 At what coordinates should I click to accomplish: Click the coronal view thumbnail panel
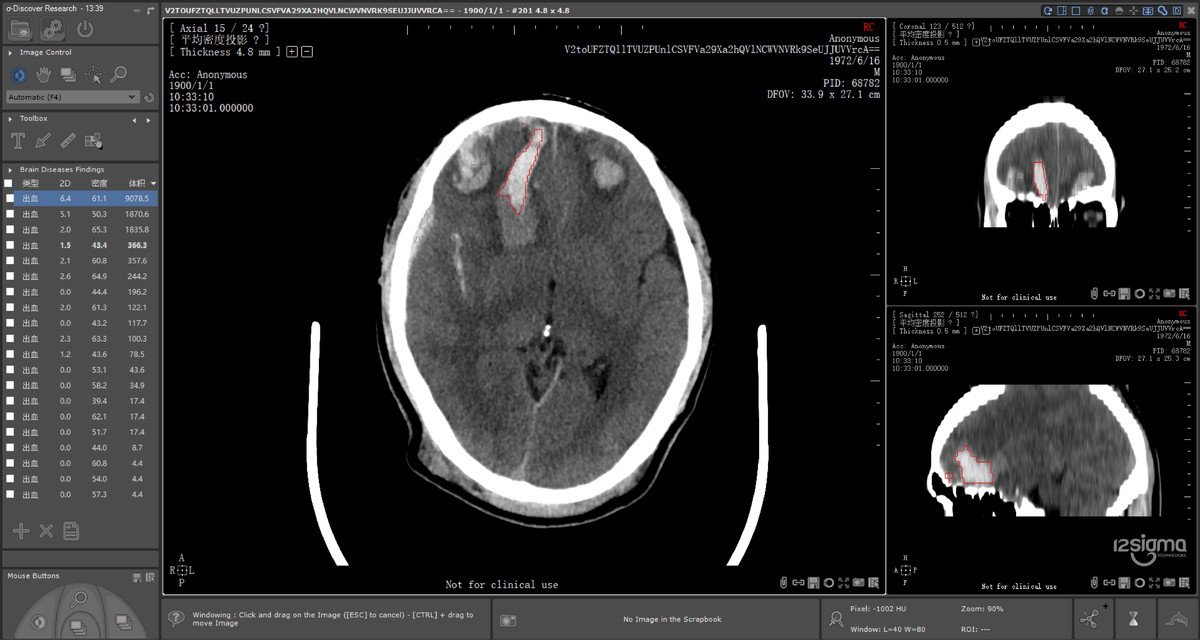1042,161
